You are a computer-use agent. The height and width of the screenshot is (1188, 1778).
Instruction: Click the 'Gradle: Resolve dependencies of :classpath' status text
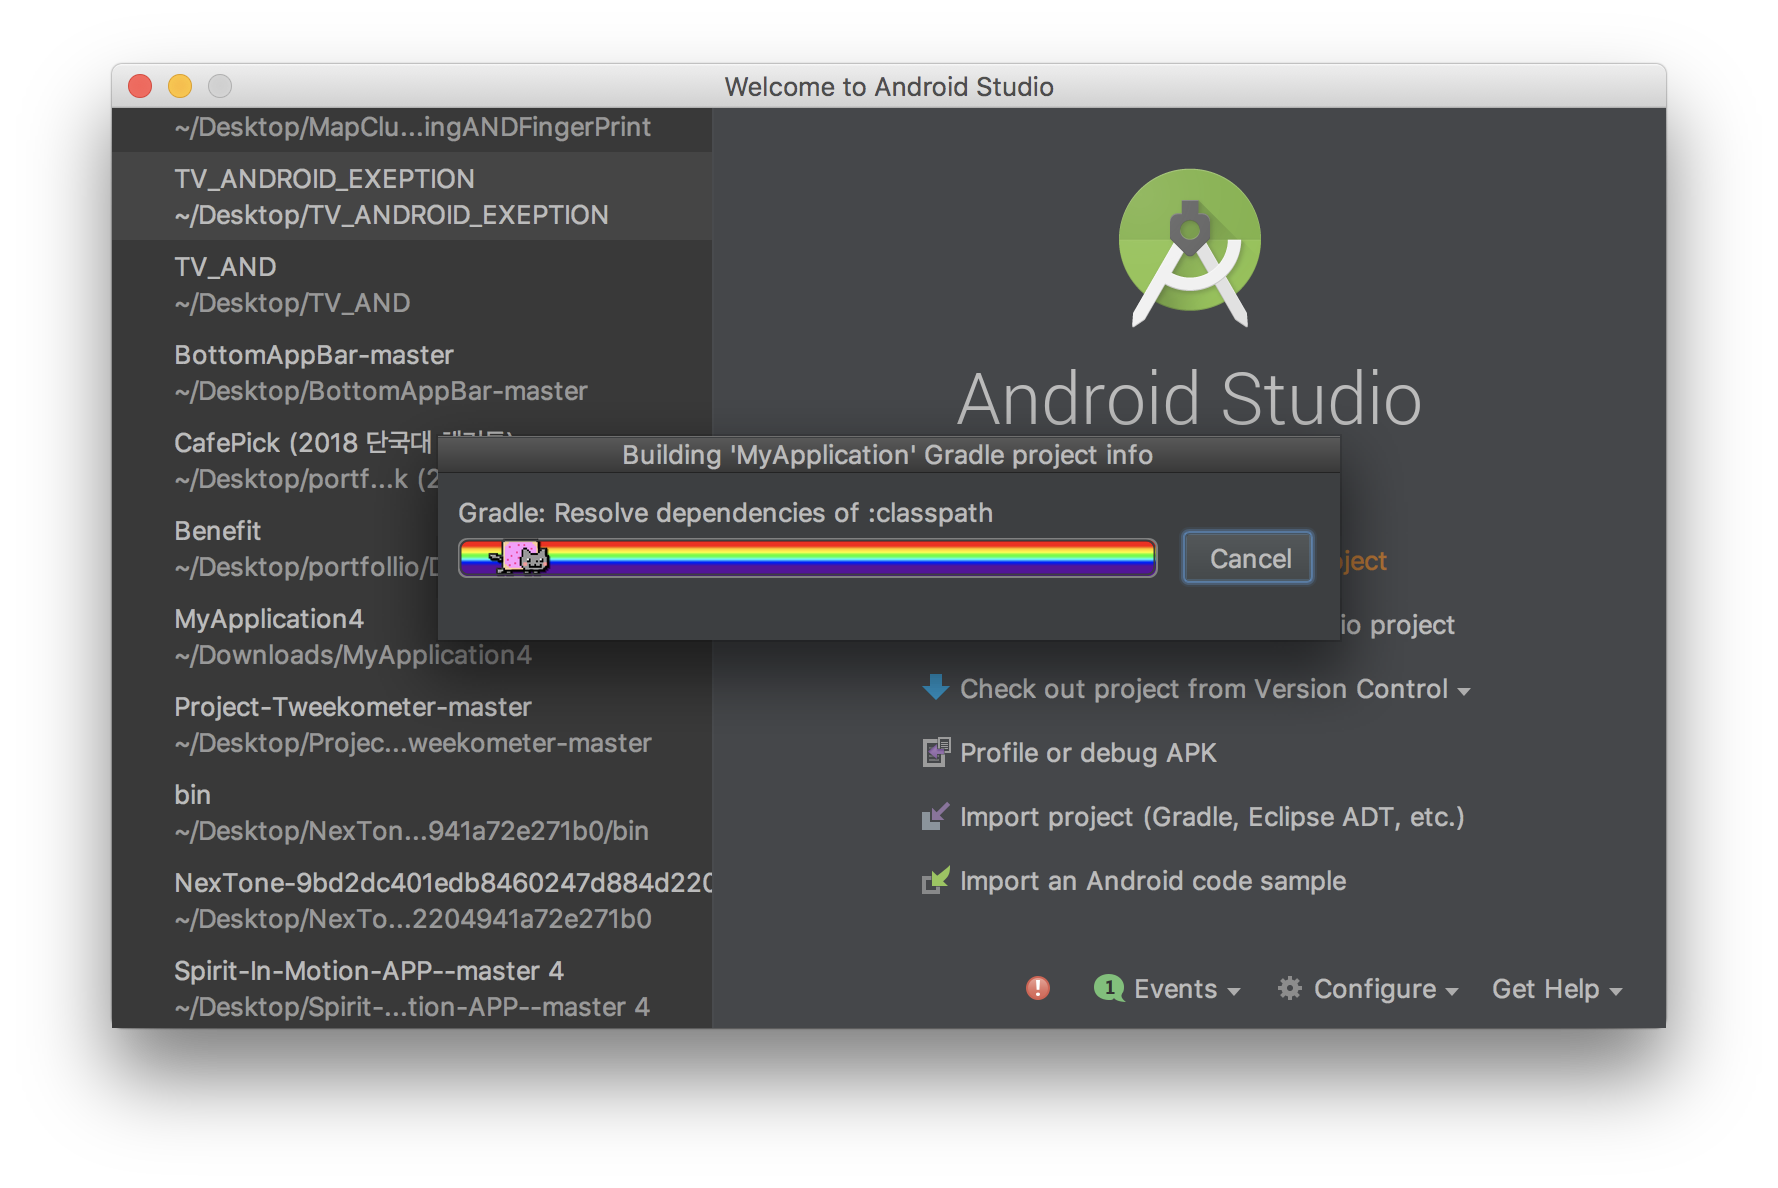[725, 513]
